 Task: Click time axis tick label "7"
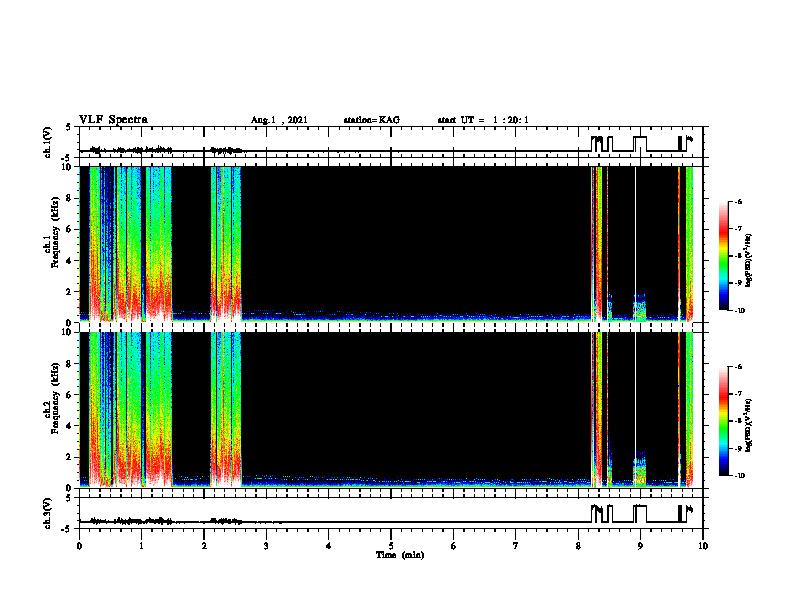[x=516, y=546]
